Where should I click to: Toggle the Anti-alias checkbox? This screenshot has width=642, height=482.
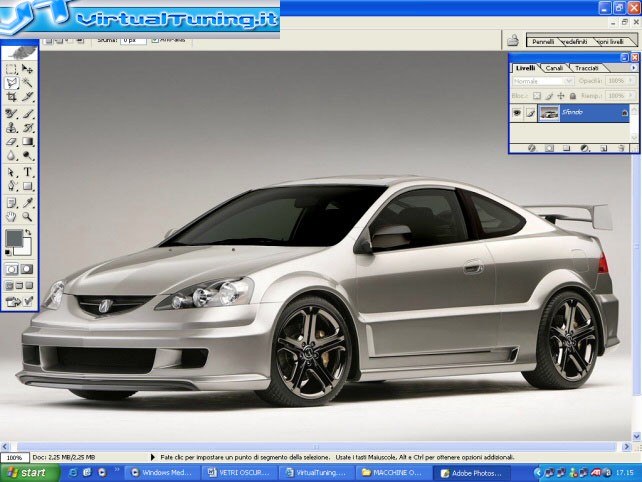155,40
